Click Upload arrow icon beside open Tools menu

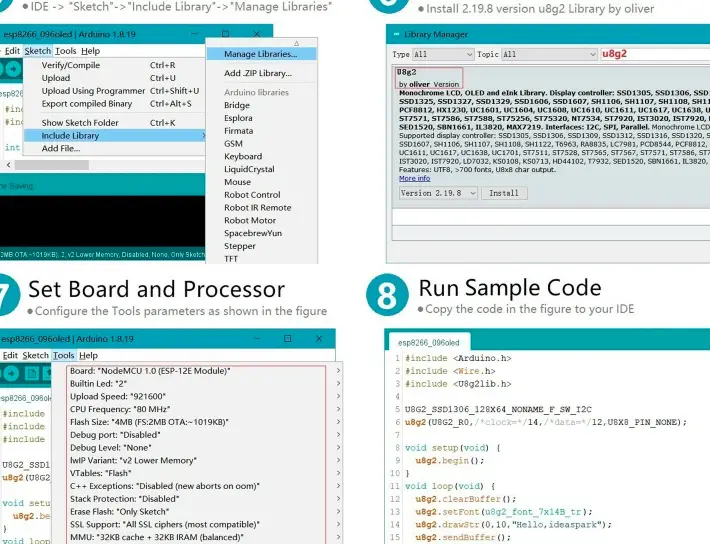tap(11, 374)
